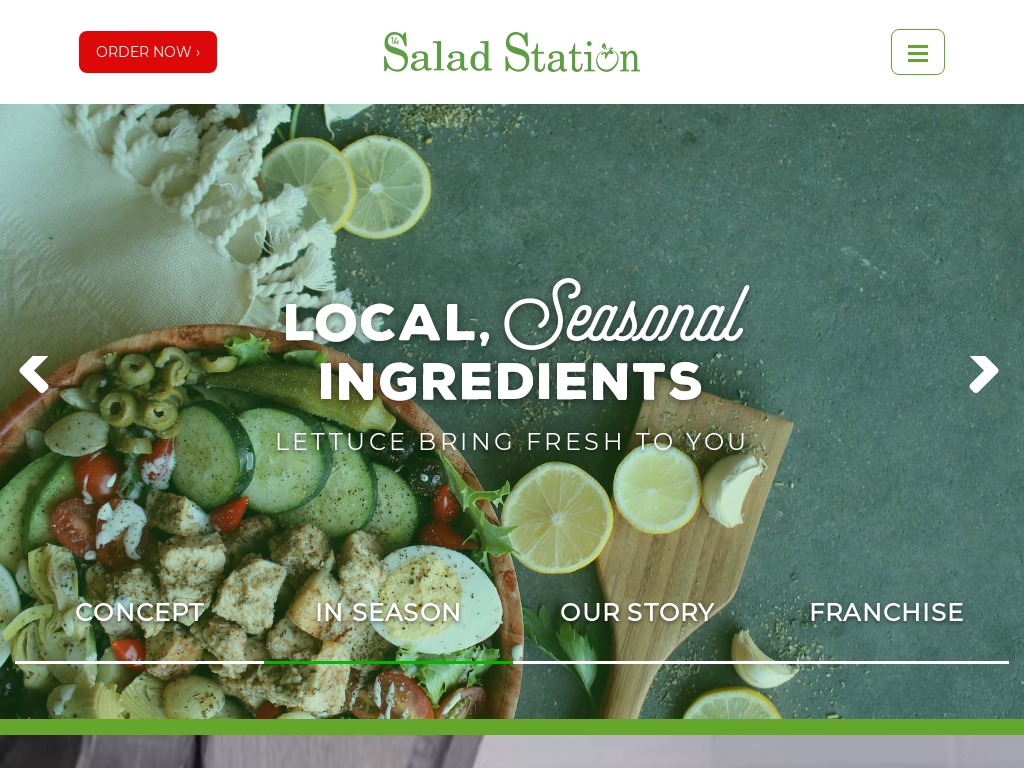Select the IN SEASON slide tab
This screenshot has width=1024, height=768.
tap(389, 612)
